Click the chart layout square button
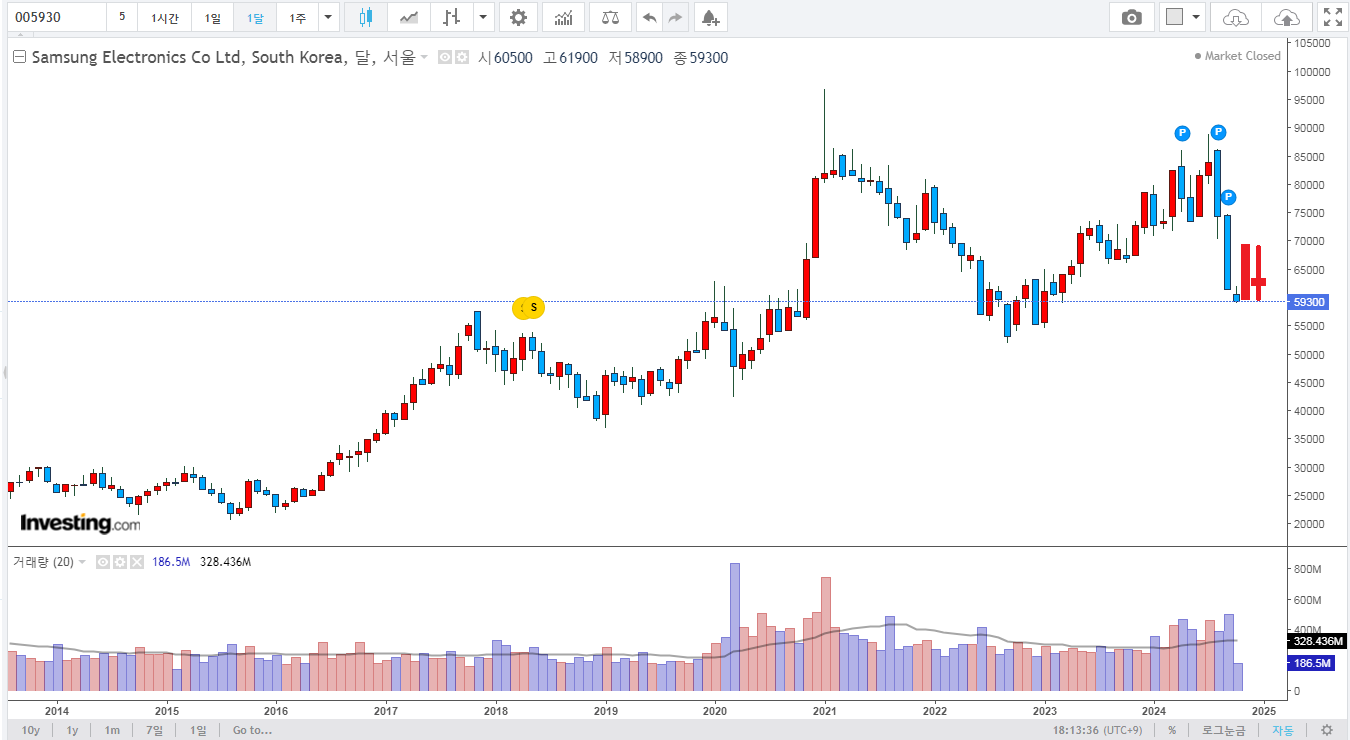Viewport: 1350px width, 740px height. [x=1174, y=17]
